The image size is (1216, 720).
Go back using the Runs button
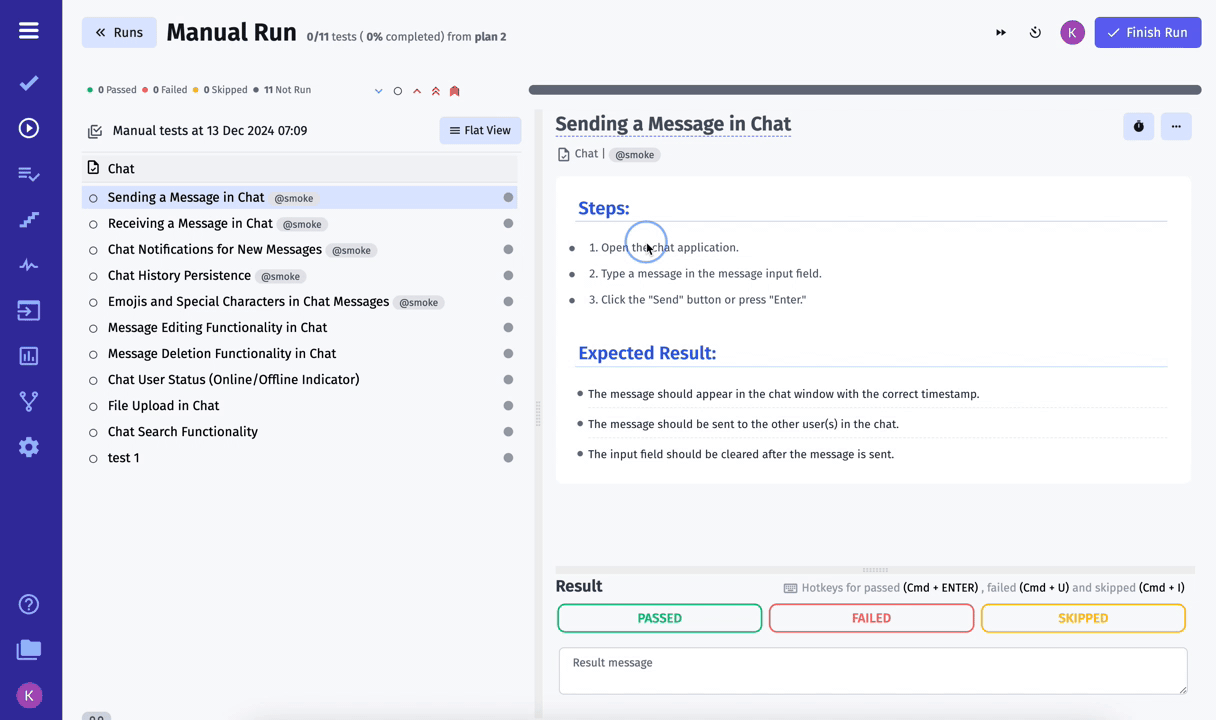[119, 33]
